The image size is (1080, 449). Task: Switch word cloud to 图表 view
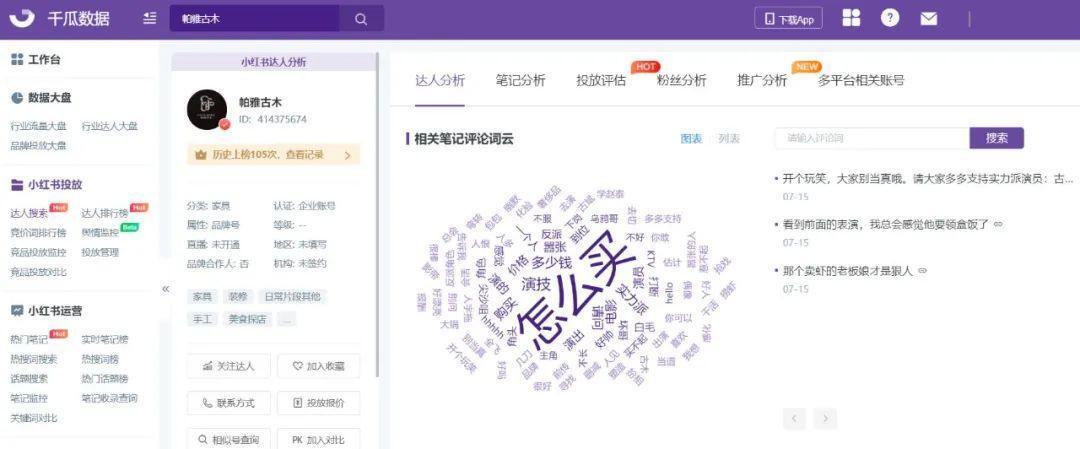(691, 139)
